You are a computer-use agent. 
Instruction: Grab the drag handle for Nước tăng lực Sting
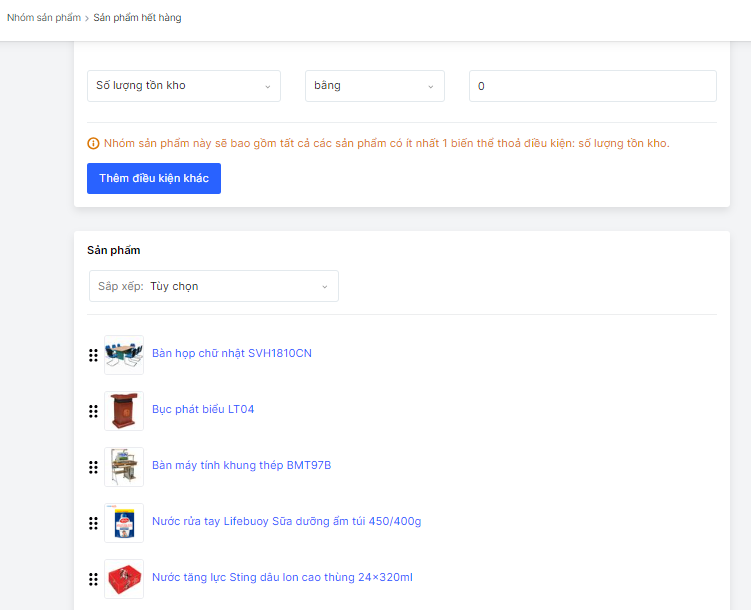[93, 579]
